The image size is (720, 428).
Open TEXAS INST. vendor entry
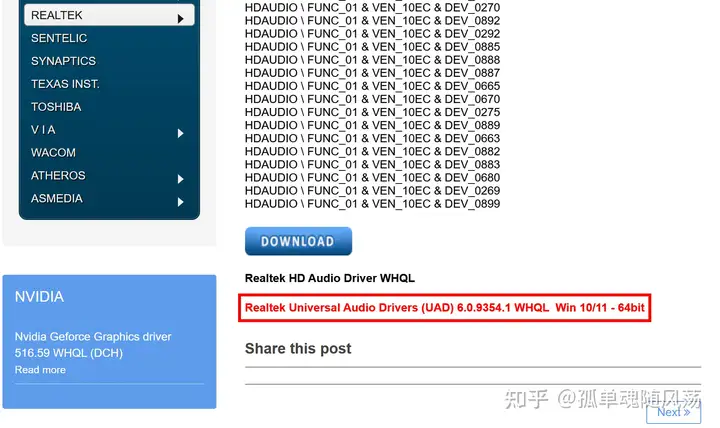pos(65,84)
